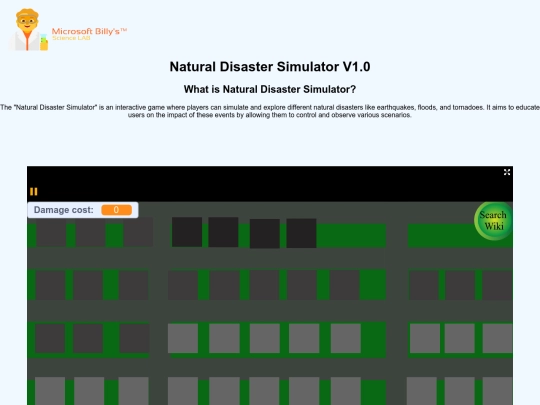Click the Microsoft Billy's scientist logo
The image size is (540, 405).
(x=29, y=30)
